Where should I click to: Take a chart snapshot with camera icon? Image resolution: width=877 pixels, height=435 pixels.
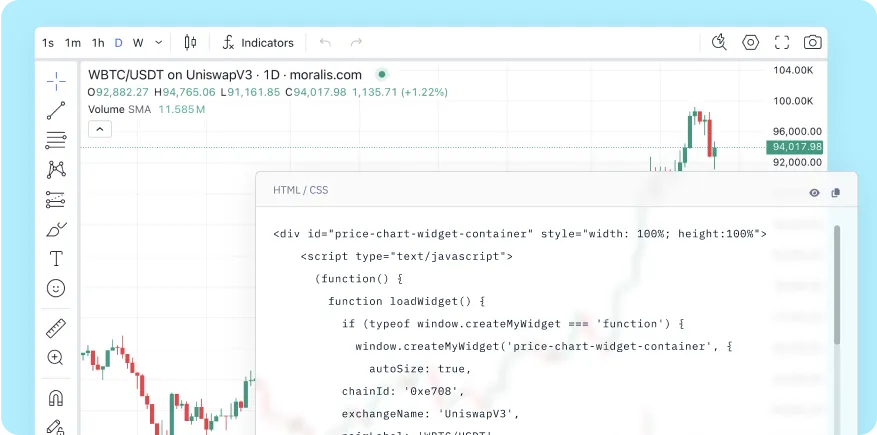(813, 42)
